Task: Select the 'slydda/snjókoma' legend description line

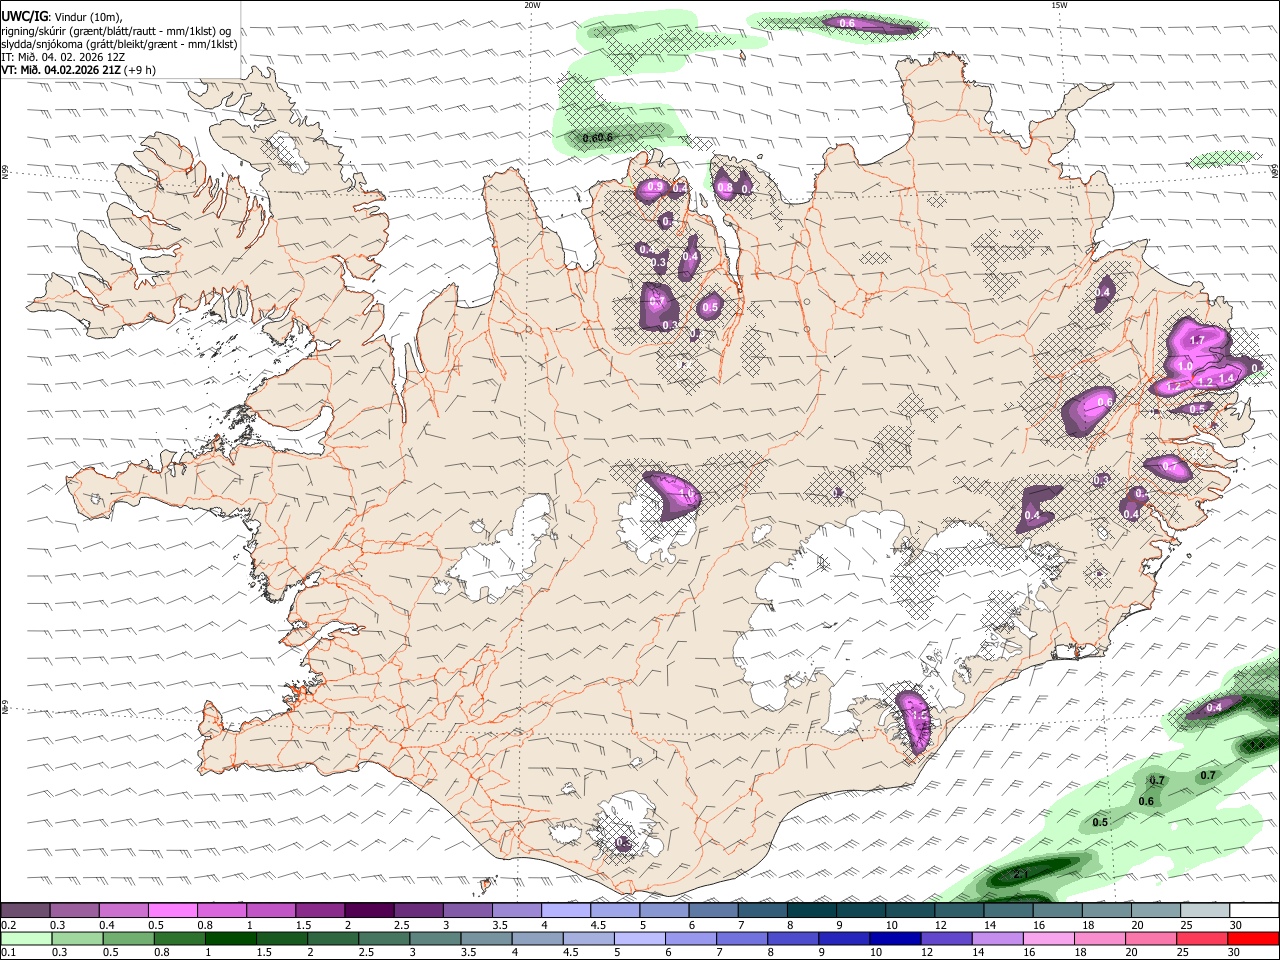Action: click(119, 44)
